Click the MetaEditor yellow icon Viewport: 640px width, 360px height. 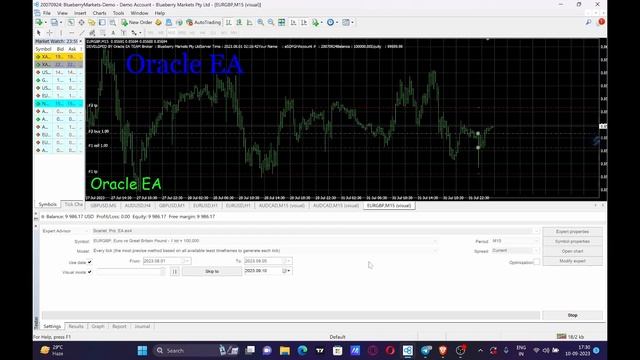[x=158, y=22]
